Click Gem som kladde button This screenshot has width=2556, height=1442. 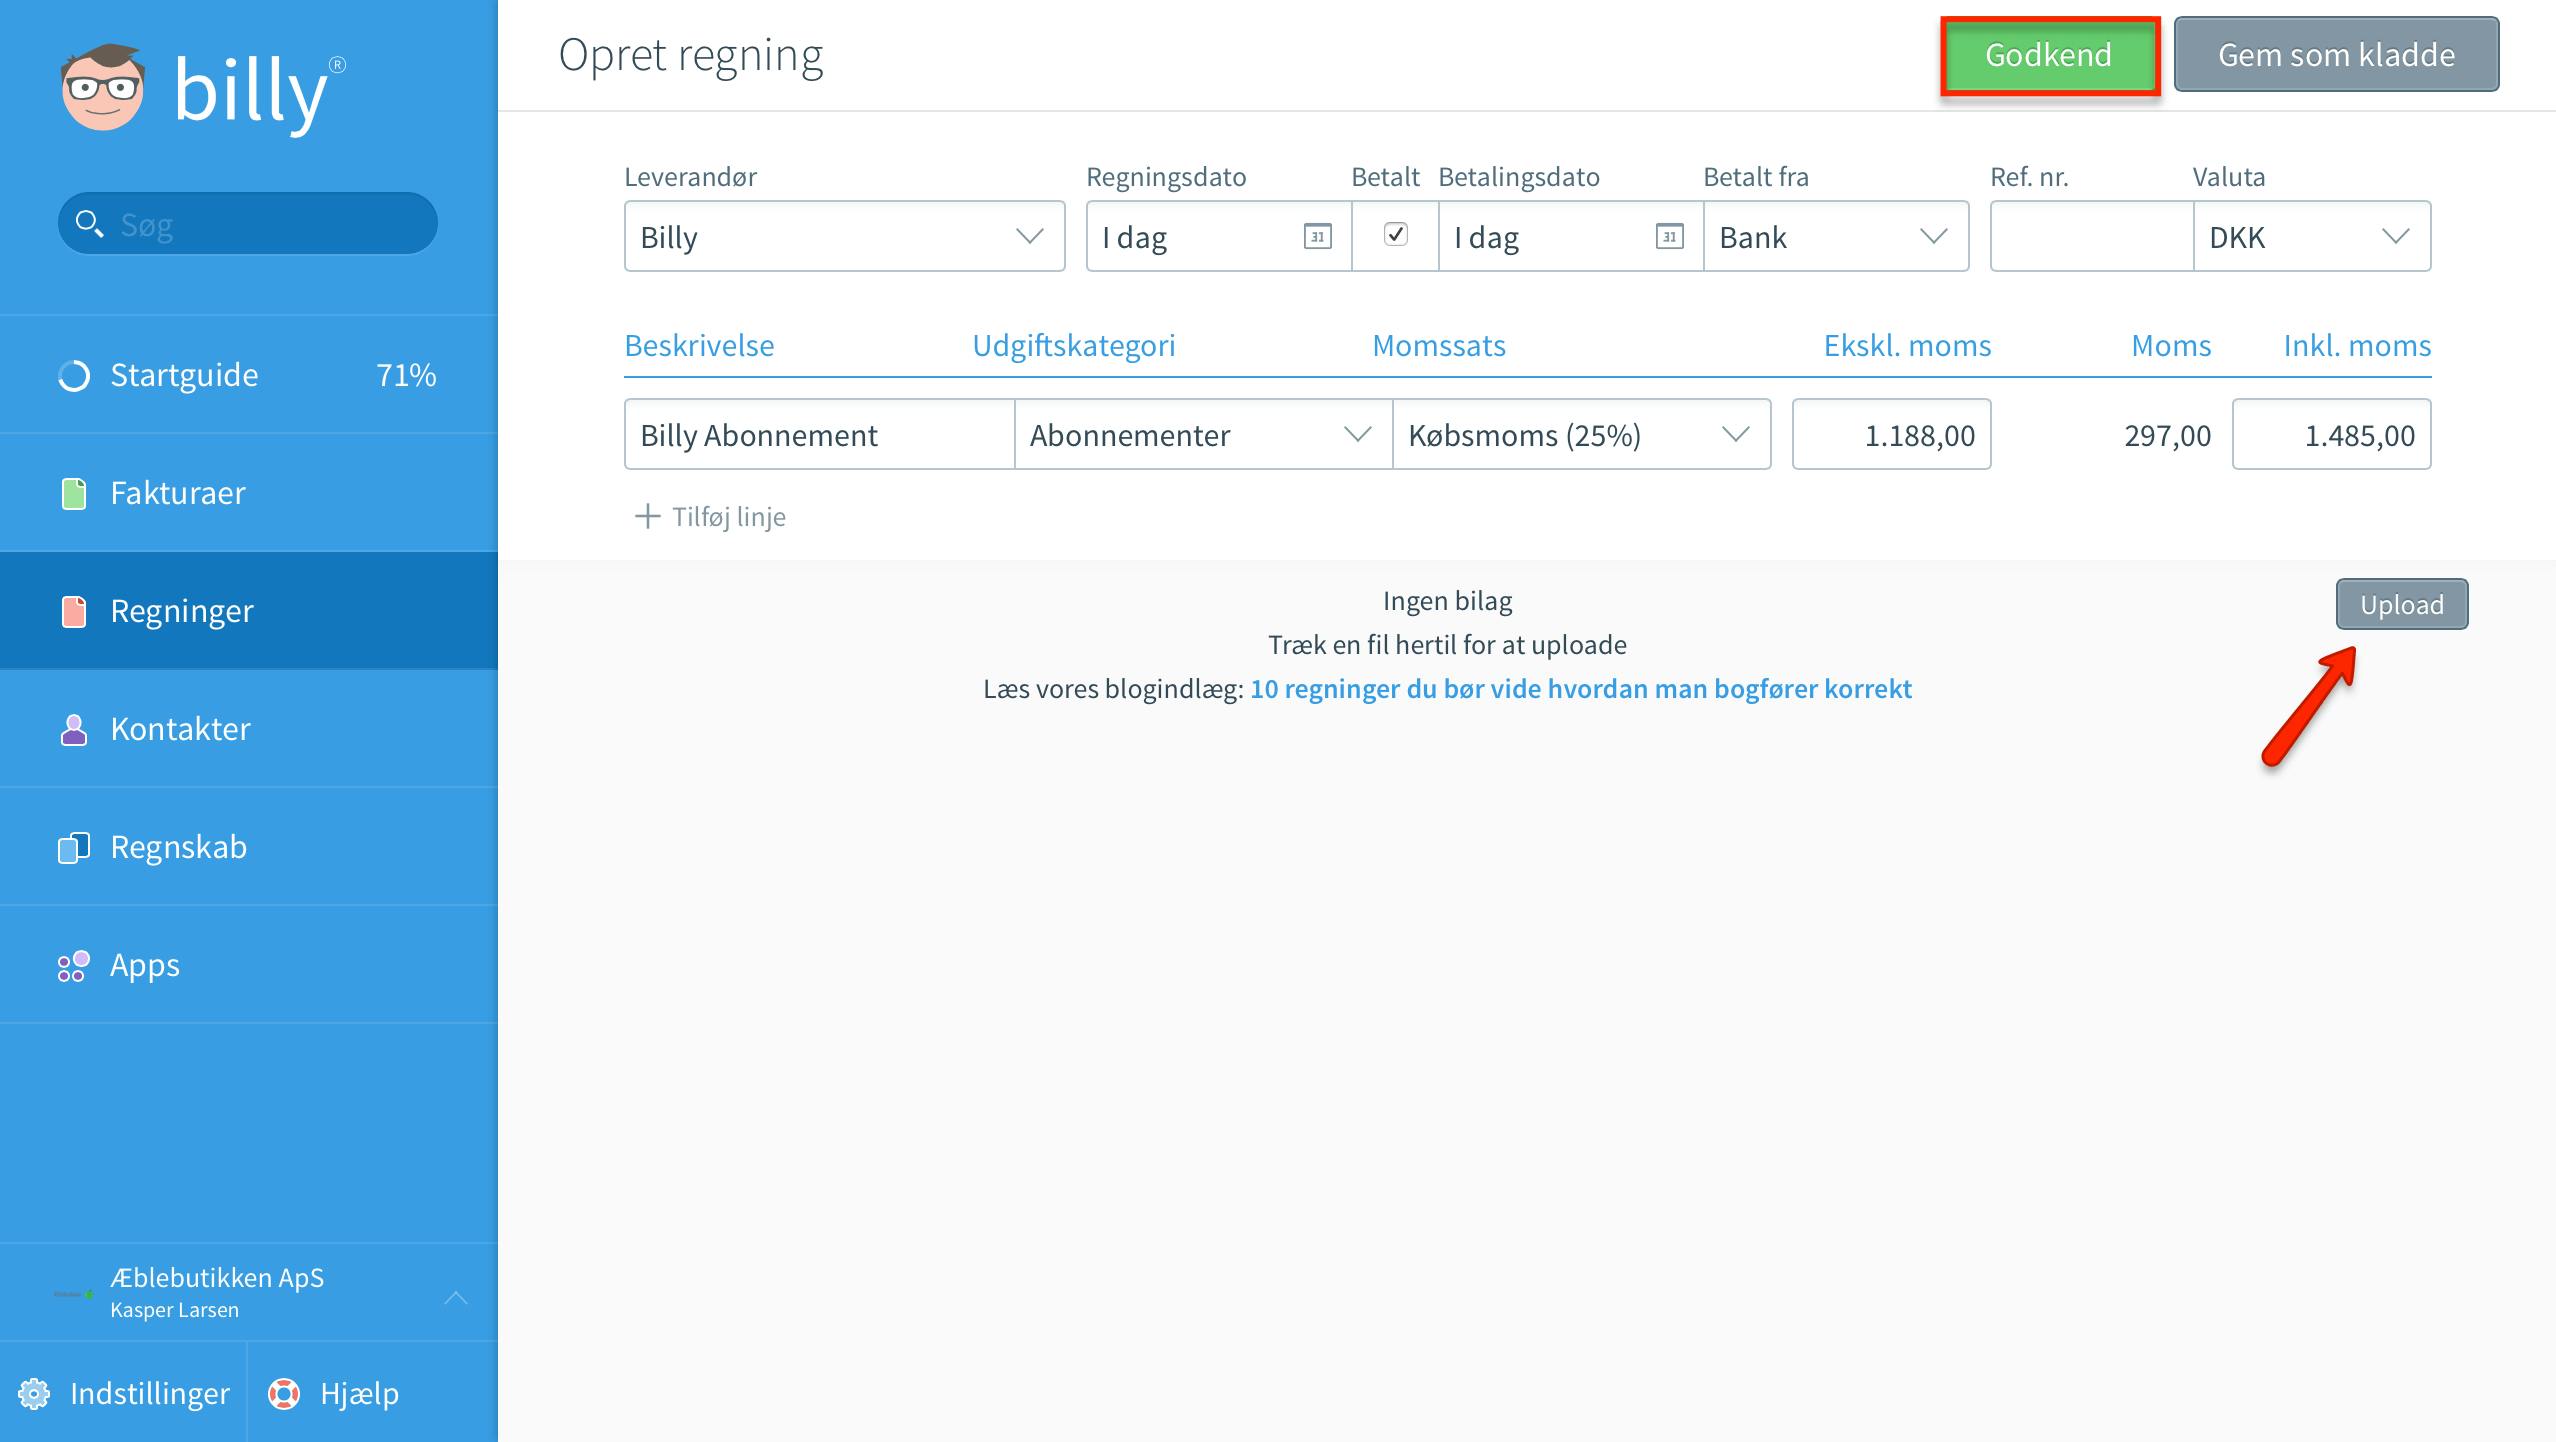click(x=2336, y=55)
